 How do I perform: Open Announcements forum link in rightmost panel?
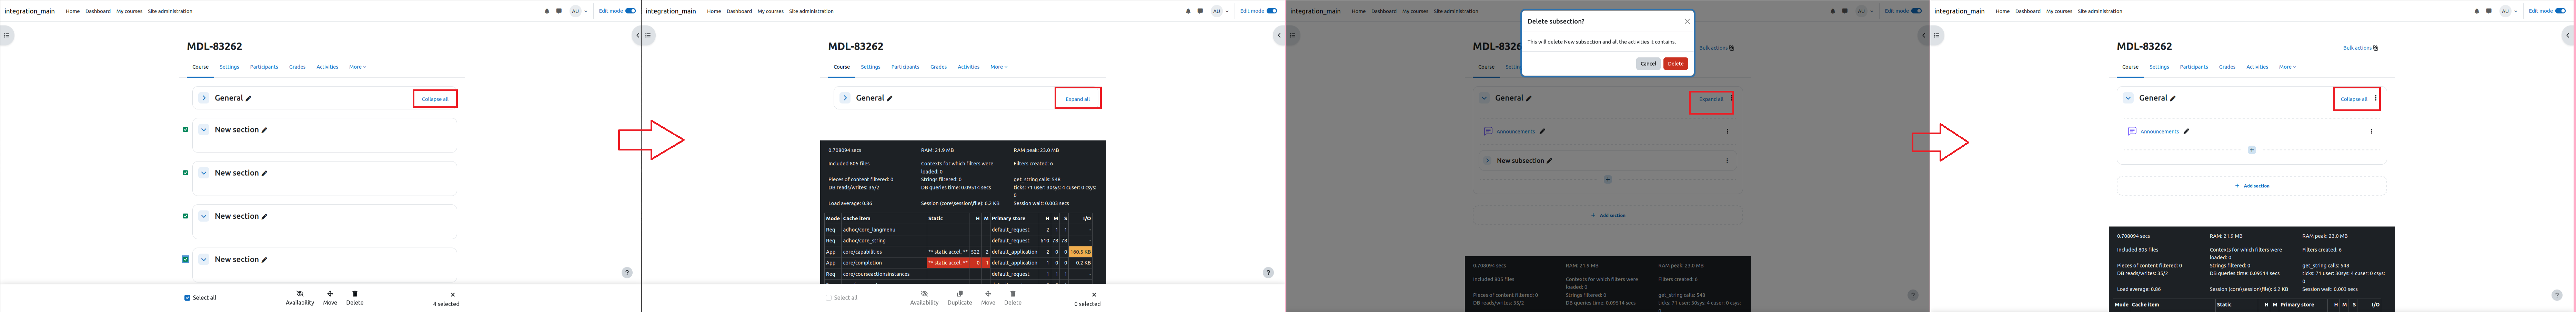(2160, 131)
